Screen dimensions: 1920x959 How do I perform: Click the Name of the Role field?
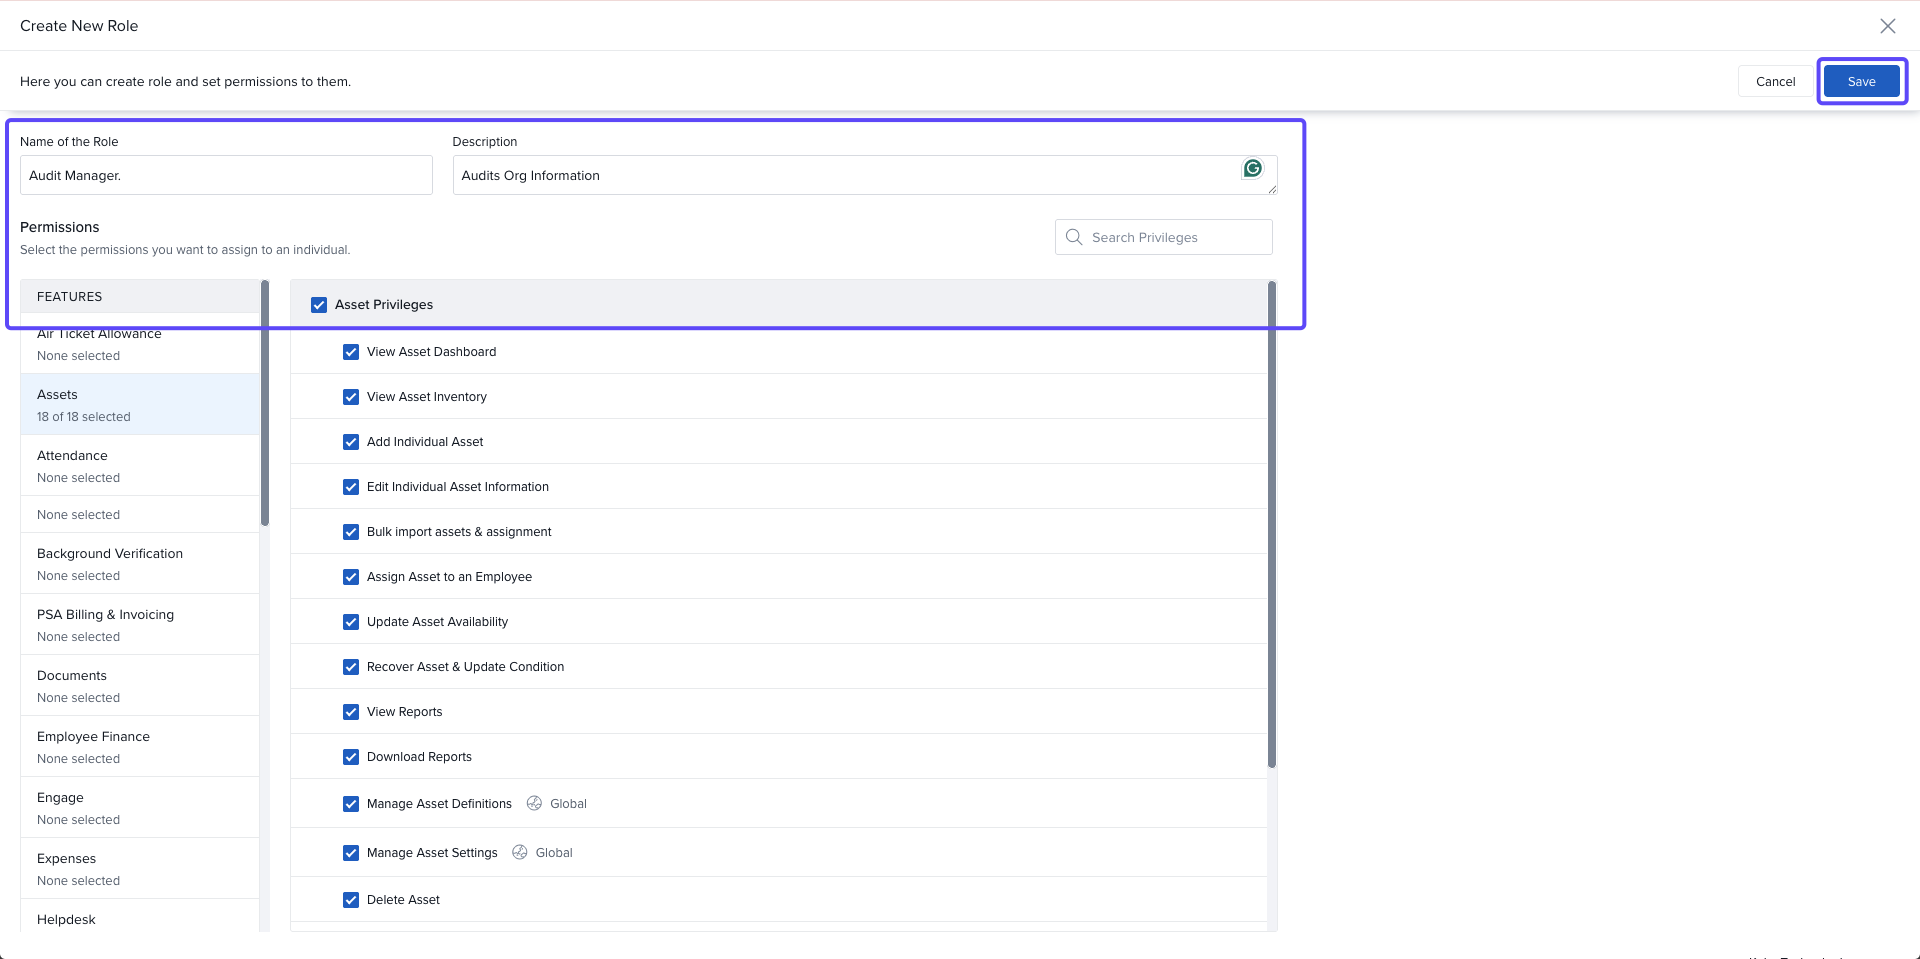point(226,176)
